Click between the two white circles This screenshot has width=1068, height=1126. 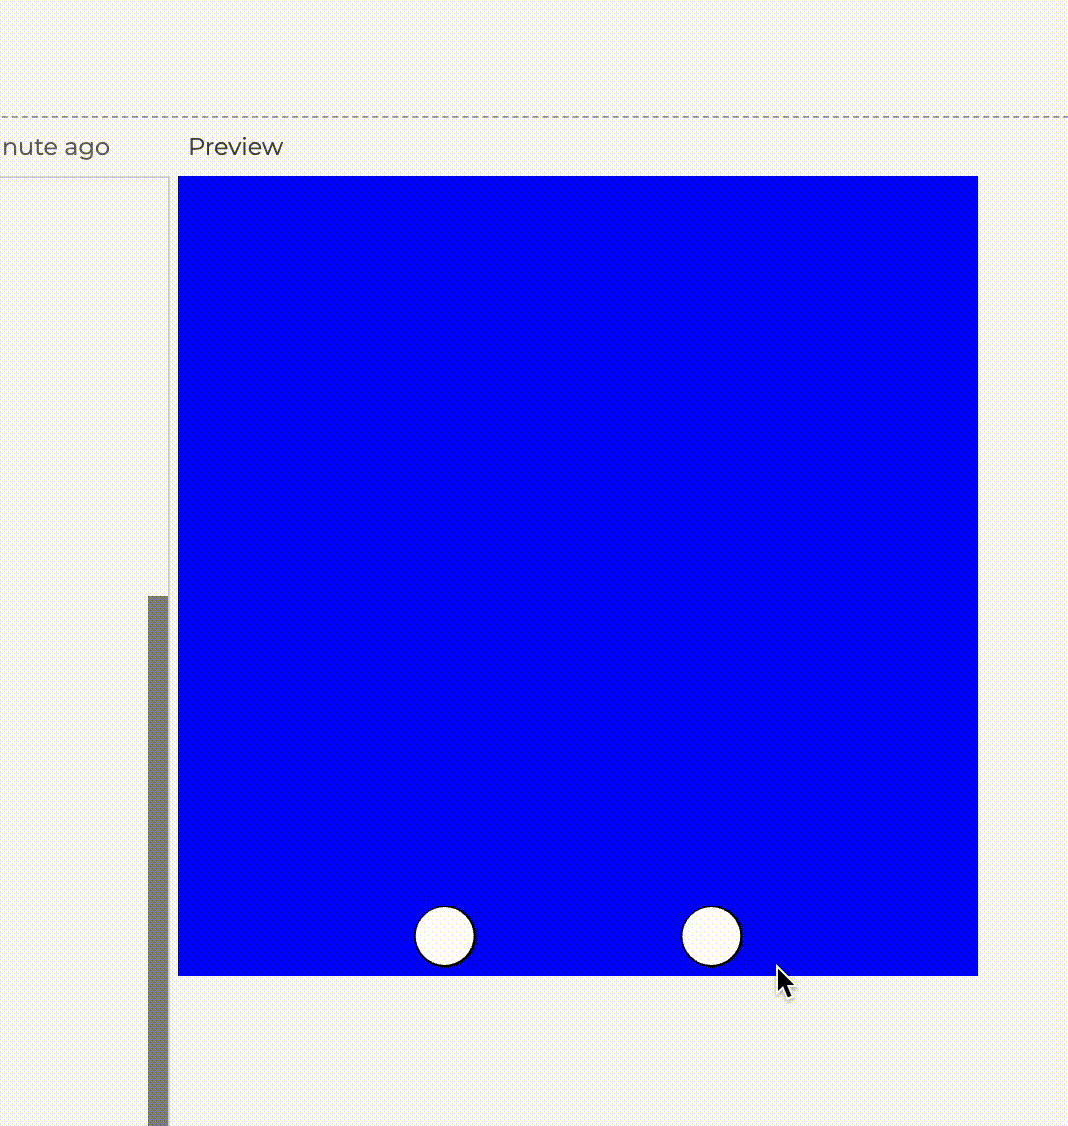click(x=578, y=936)
